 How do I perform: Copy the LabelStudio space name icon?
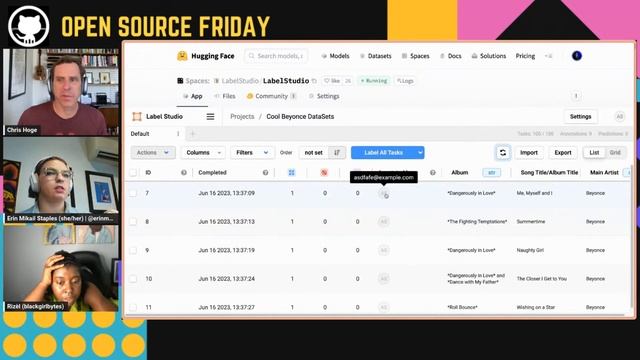314,81
